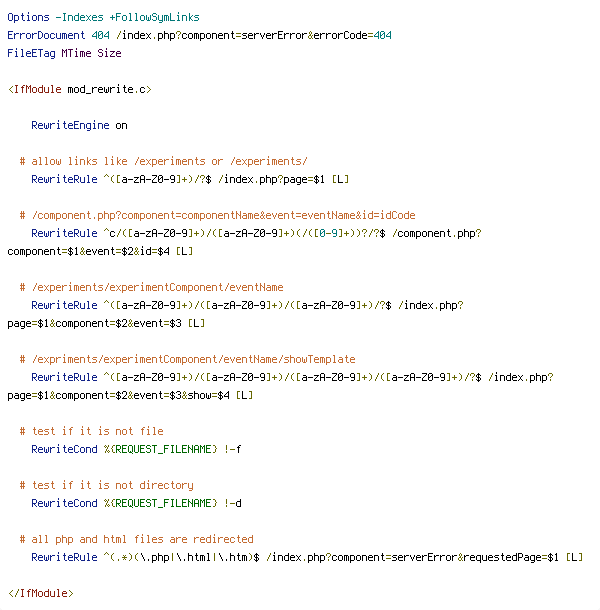Click 'RewriteCond %{REQUEST_FILENAME} !-f' line

136,449
